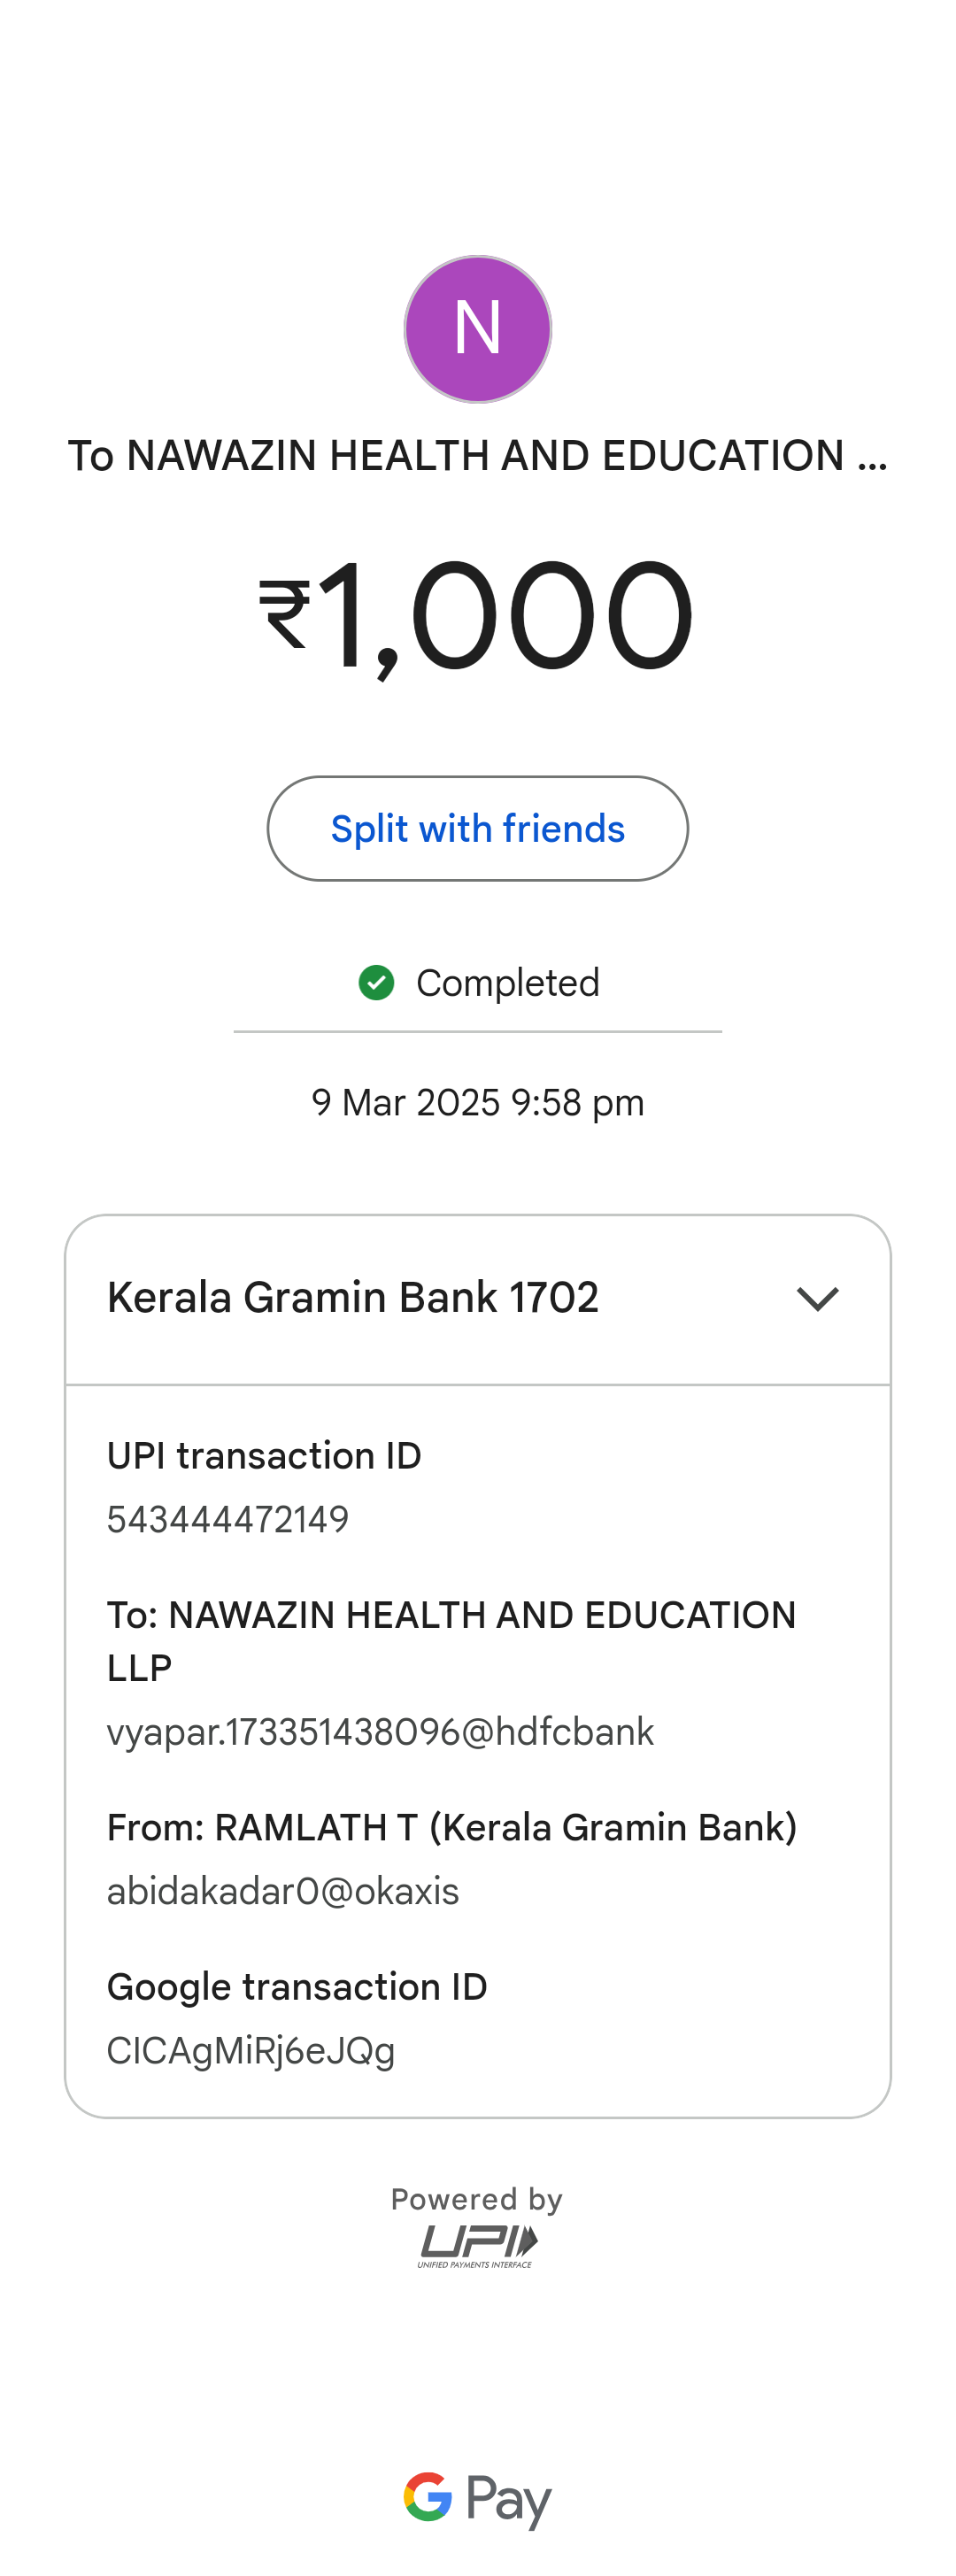
Task: Tap the truncated recipient name heading
Action: (477, 456)
